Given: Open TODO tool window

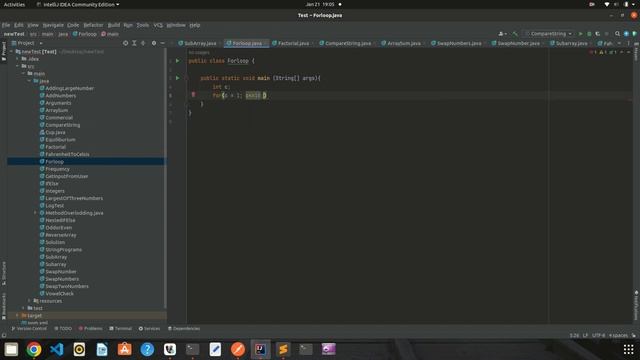Looking at the screenshot, I should click(x=63, y=329).
